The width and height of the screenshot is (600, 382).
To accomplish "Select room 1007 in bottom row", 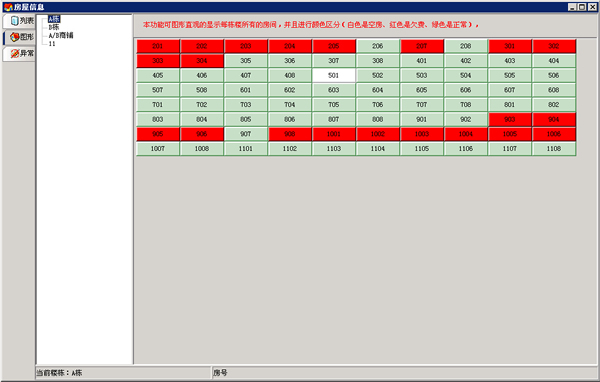I will [158, 149].
